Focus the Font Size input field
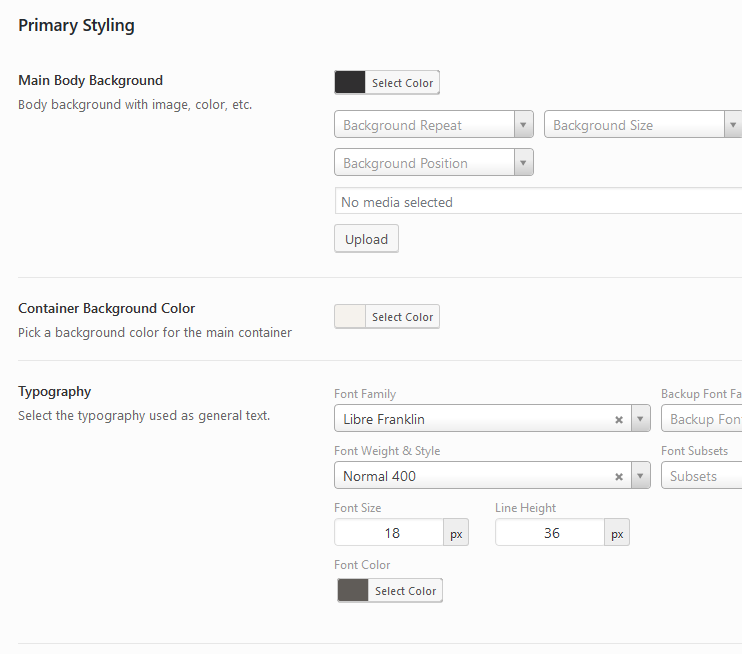This screenshot has height=654, width=742. pyautogui.click(x=389, y=533)
